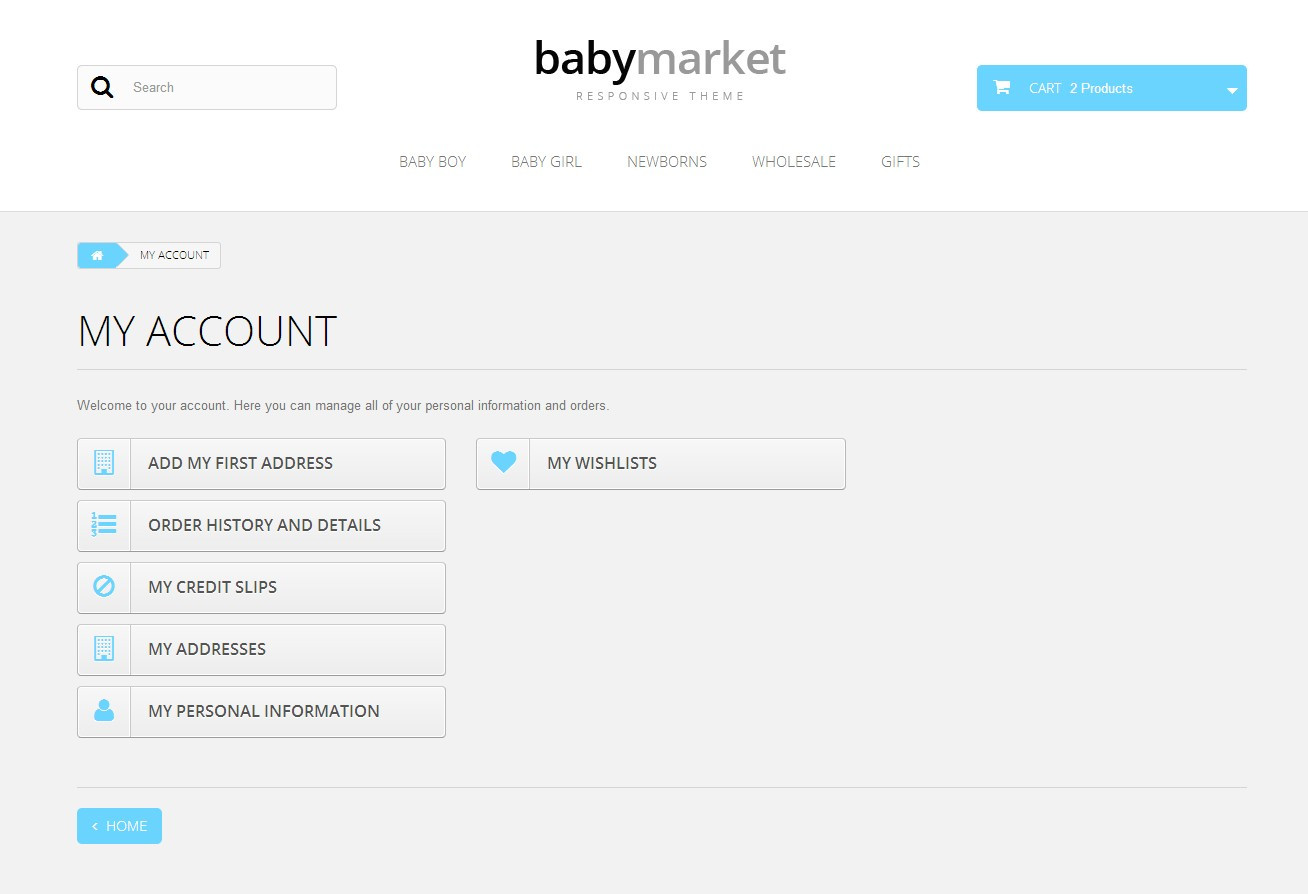This screenshot has width=1308, height=894.
Task: Click the person icon for personal information
Action: (104, 711)
